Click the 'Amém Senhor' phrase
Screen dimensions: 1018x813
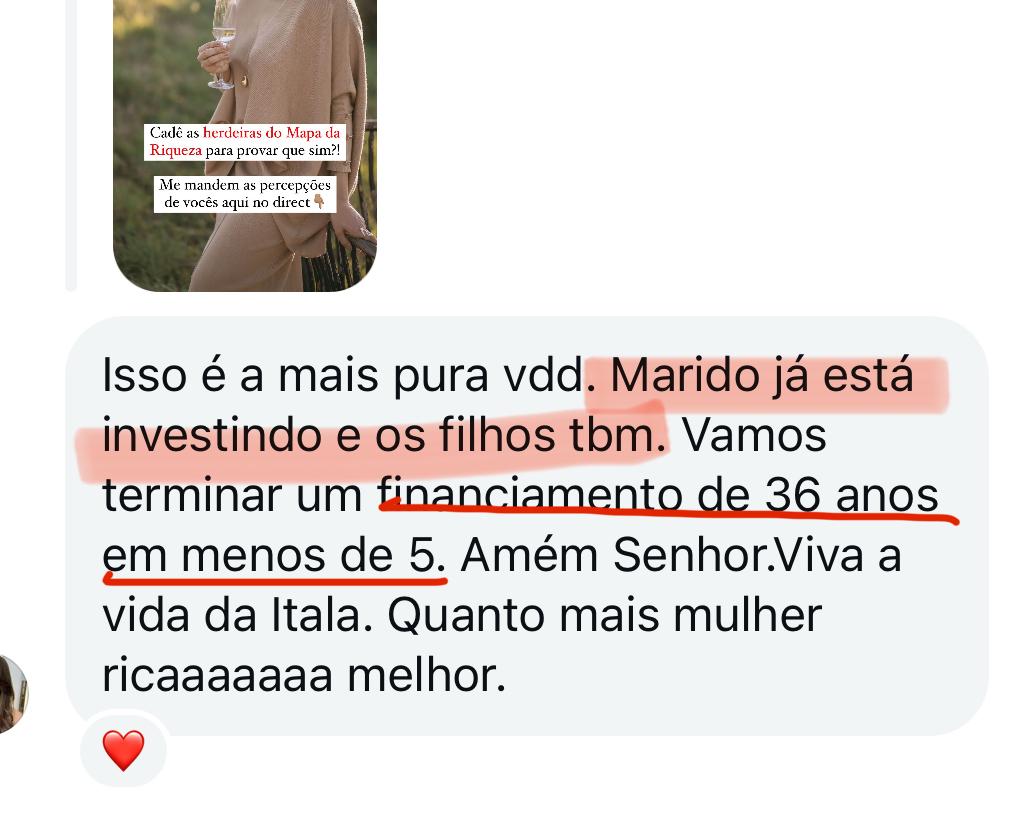tap(614, 555)
